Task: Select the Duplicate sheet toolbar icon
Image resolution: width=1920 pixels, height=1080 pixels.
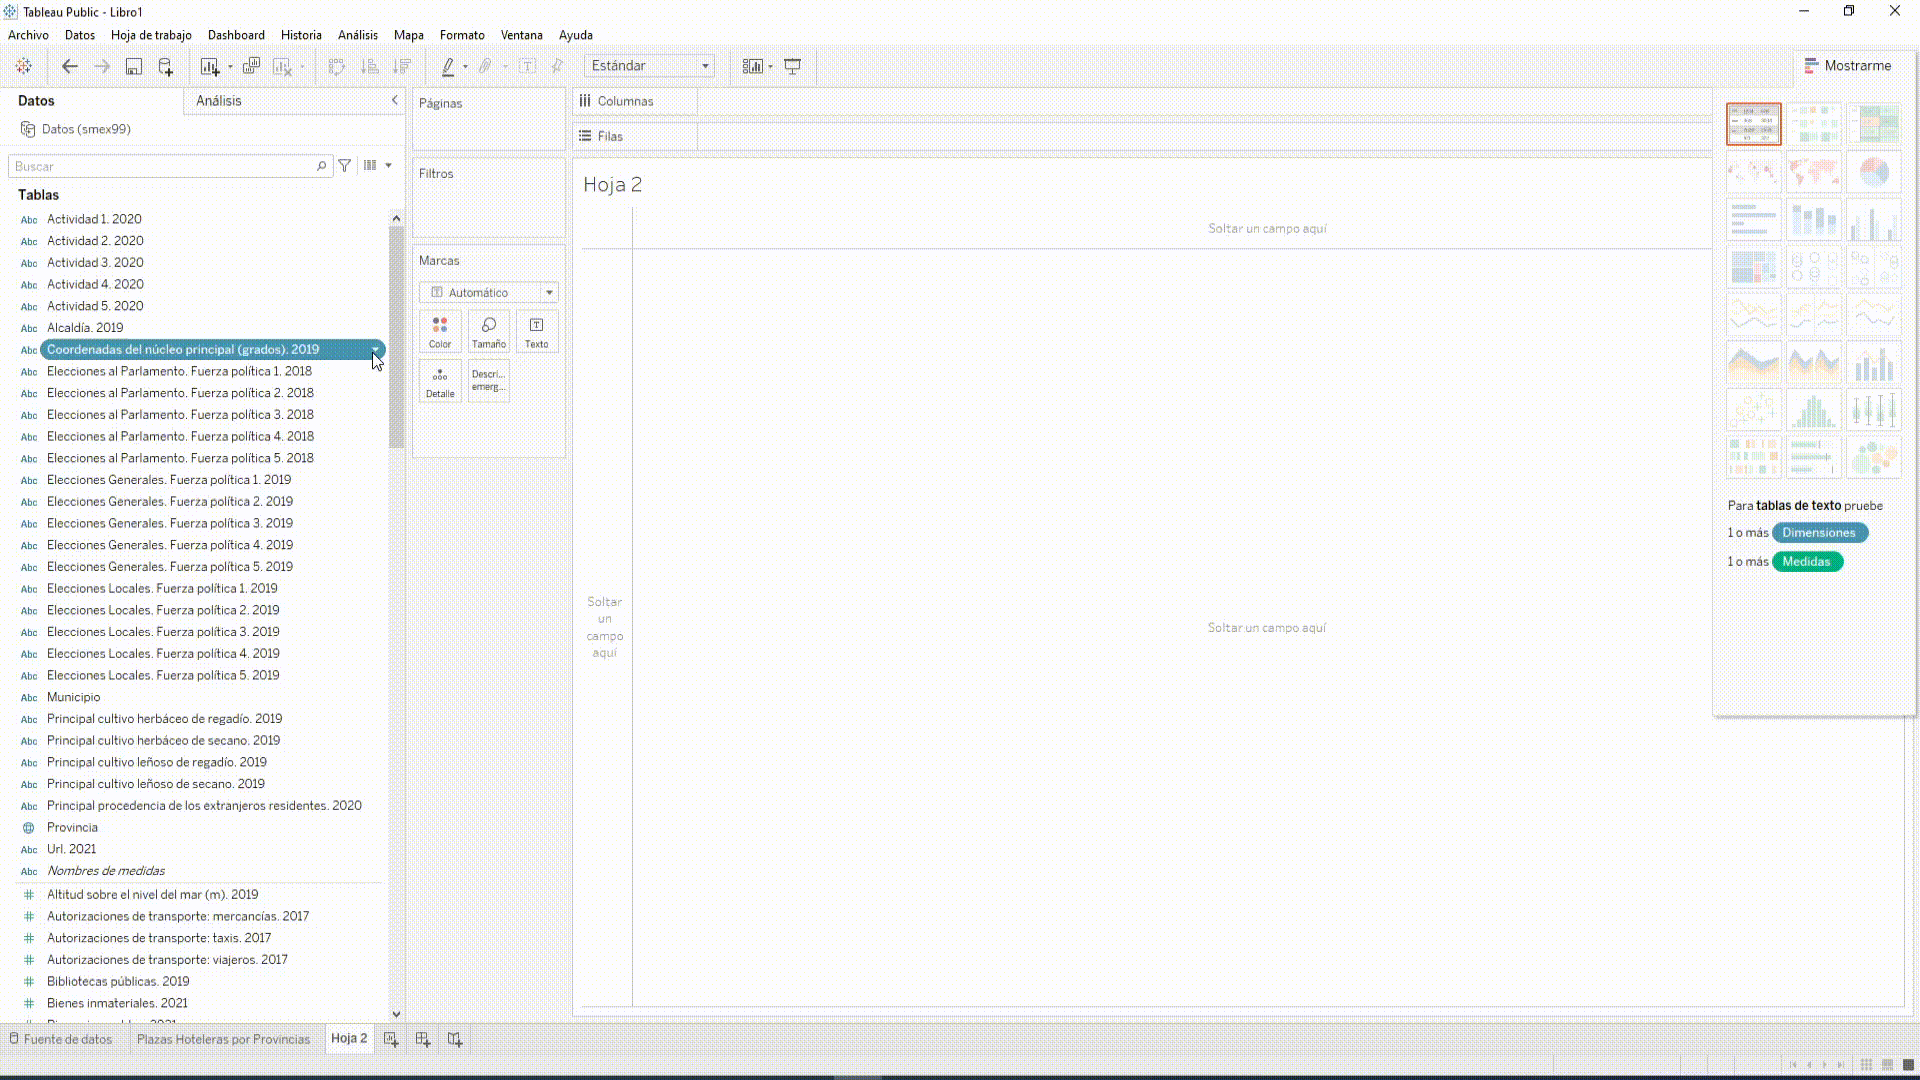Action: pos(252,66)
